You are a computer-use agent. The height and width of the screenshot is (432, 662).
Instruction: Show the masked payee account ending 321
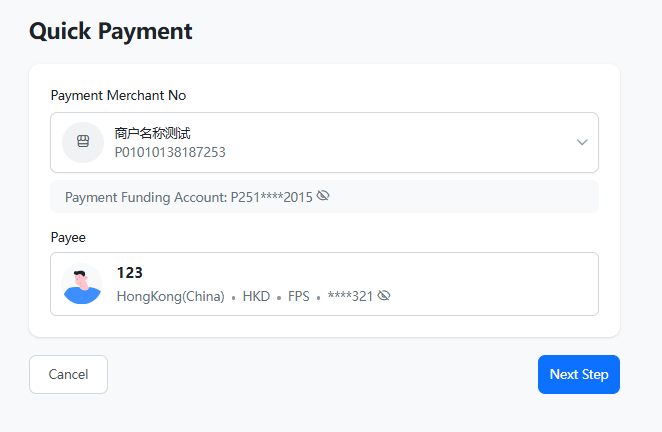pyautogui.click(x=384, y=296)
